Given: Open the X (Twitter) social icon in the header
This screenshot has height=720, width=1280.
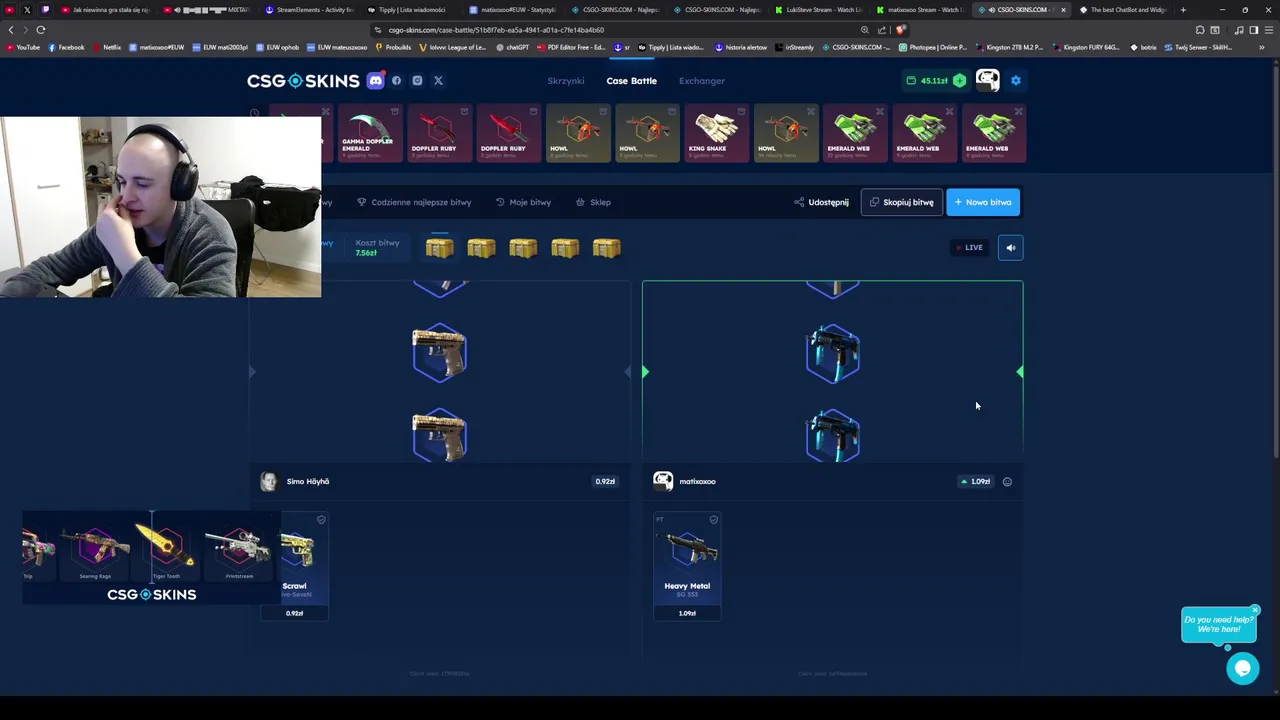Looking at the screenshot, I should 438,81.
